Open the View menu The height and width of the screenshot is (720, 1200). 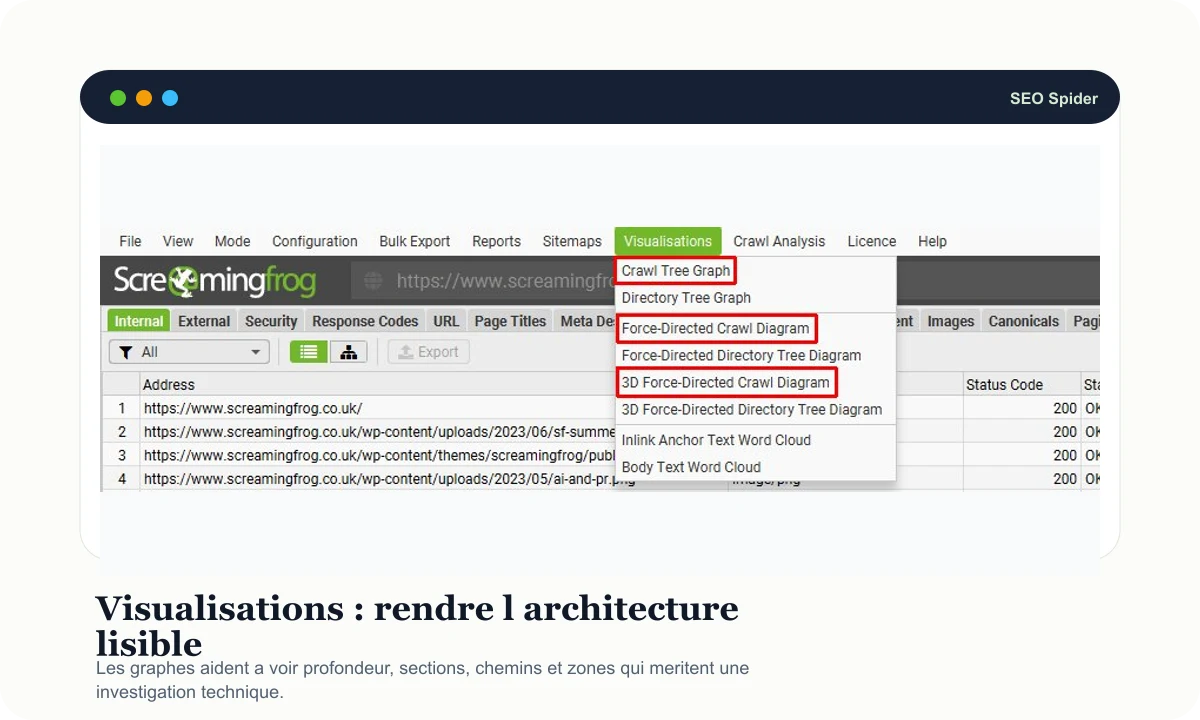pos(178,241)
